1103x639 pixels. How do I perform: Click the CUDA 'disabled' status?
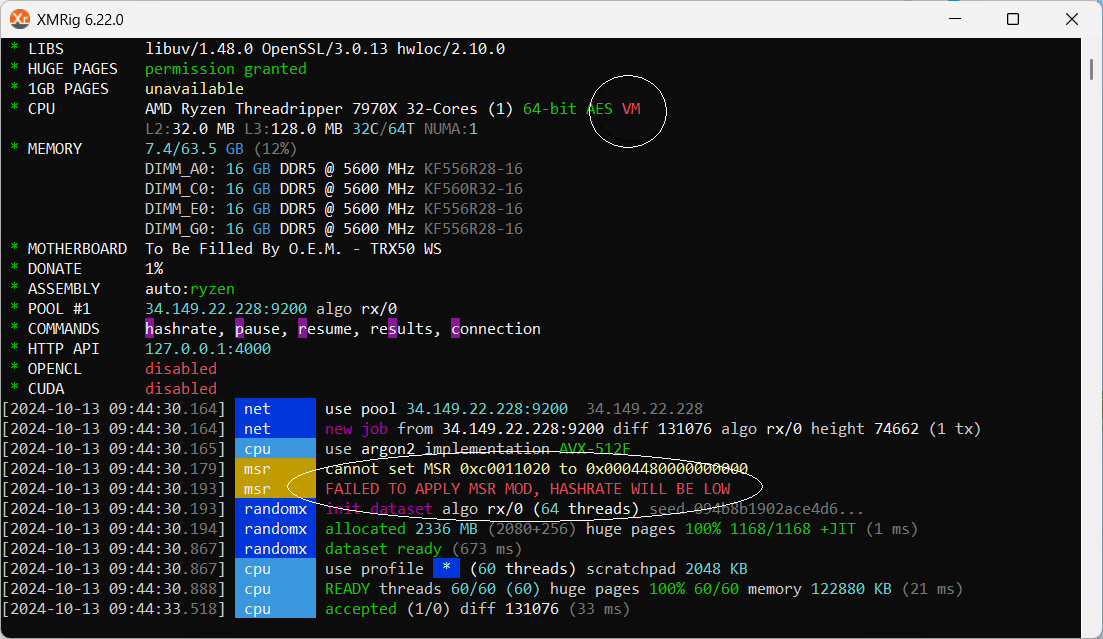click(x=181, y=388)
